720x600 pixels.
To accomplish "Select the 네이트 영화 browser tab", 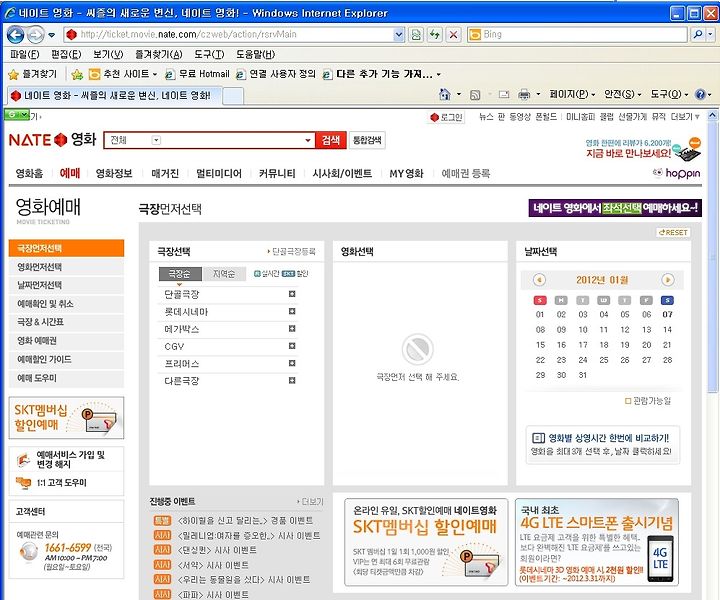I will point(115,95).
